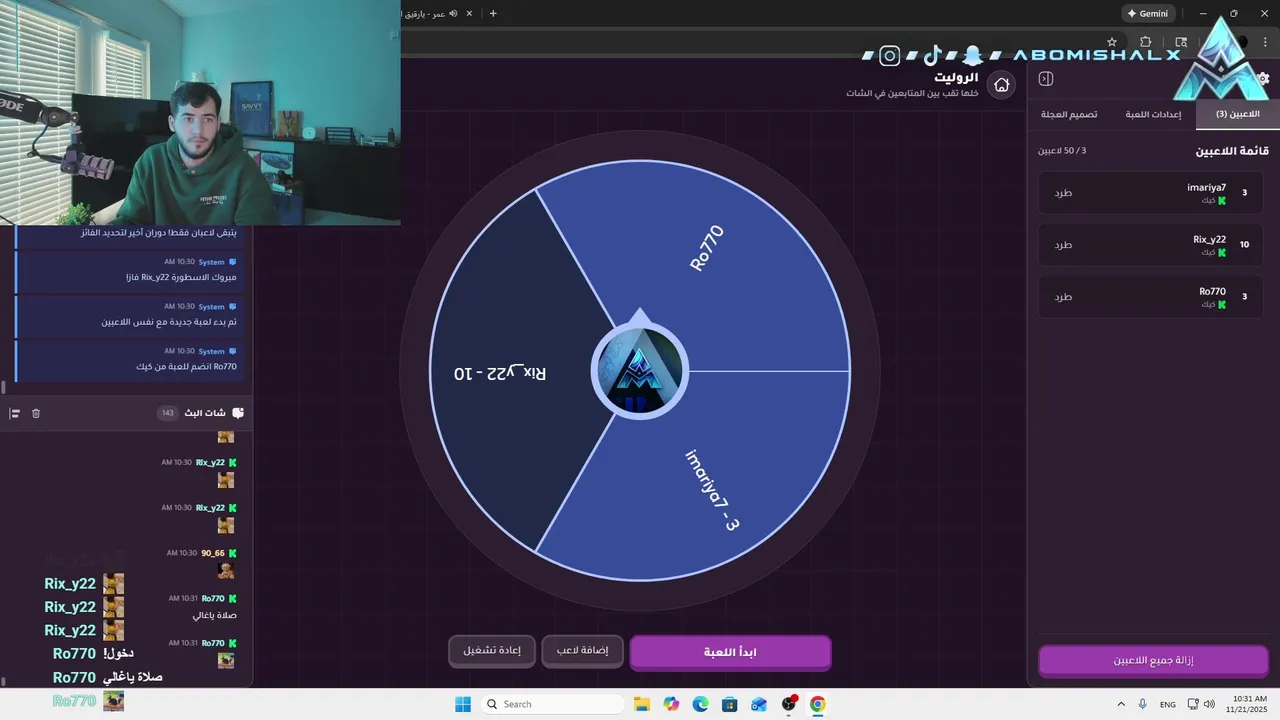Click the إضافة لاعب add player button
Viewport: 1280px width, 720px height.
[x=582, y=651]
